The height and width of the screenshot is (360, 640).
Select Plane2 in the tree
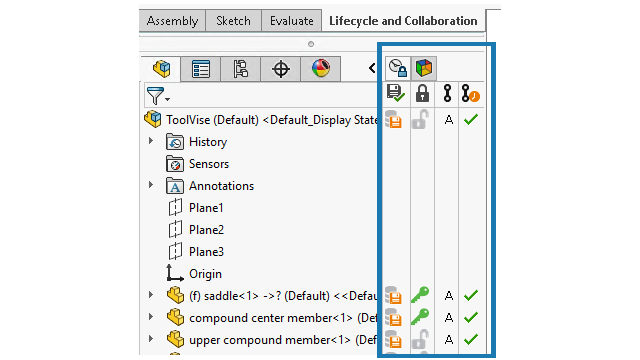[x=207, y=230]
